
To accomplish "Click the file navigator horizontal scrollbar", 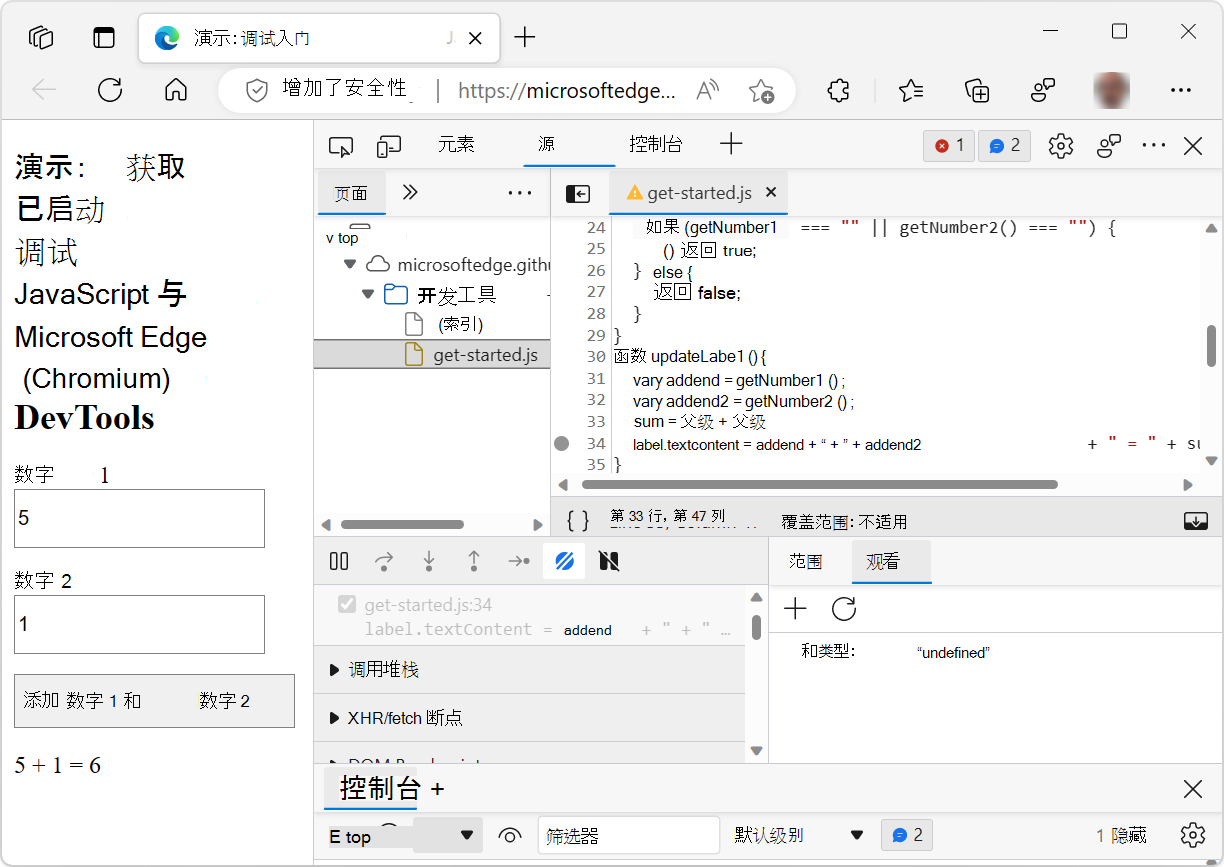I will pos(402,524).
